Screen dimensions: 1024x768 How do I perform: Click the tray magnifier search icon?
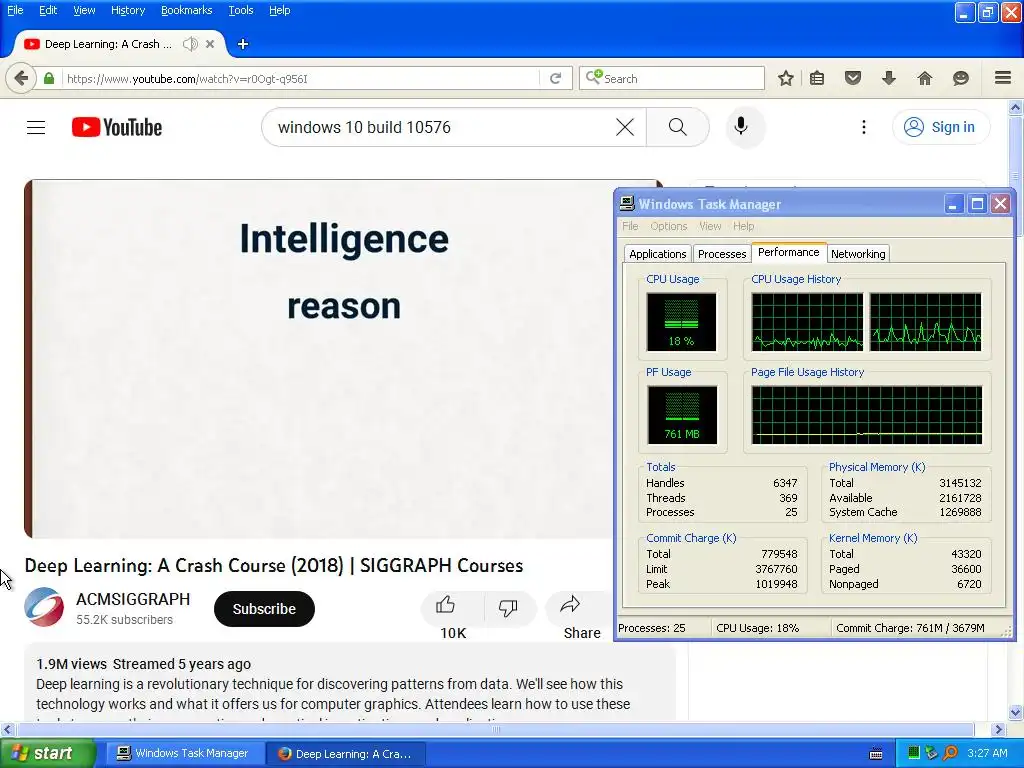[950, 753]
